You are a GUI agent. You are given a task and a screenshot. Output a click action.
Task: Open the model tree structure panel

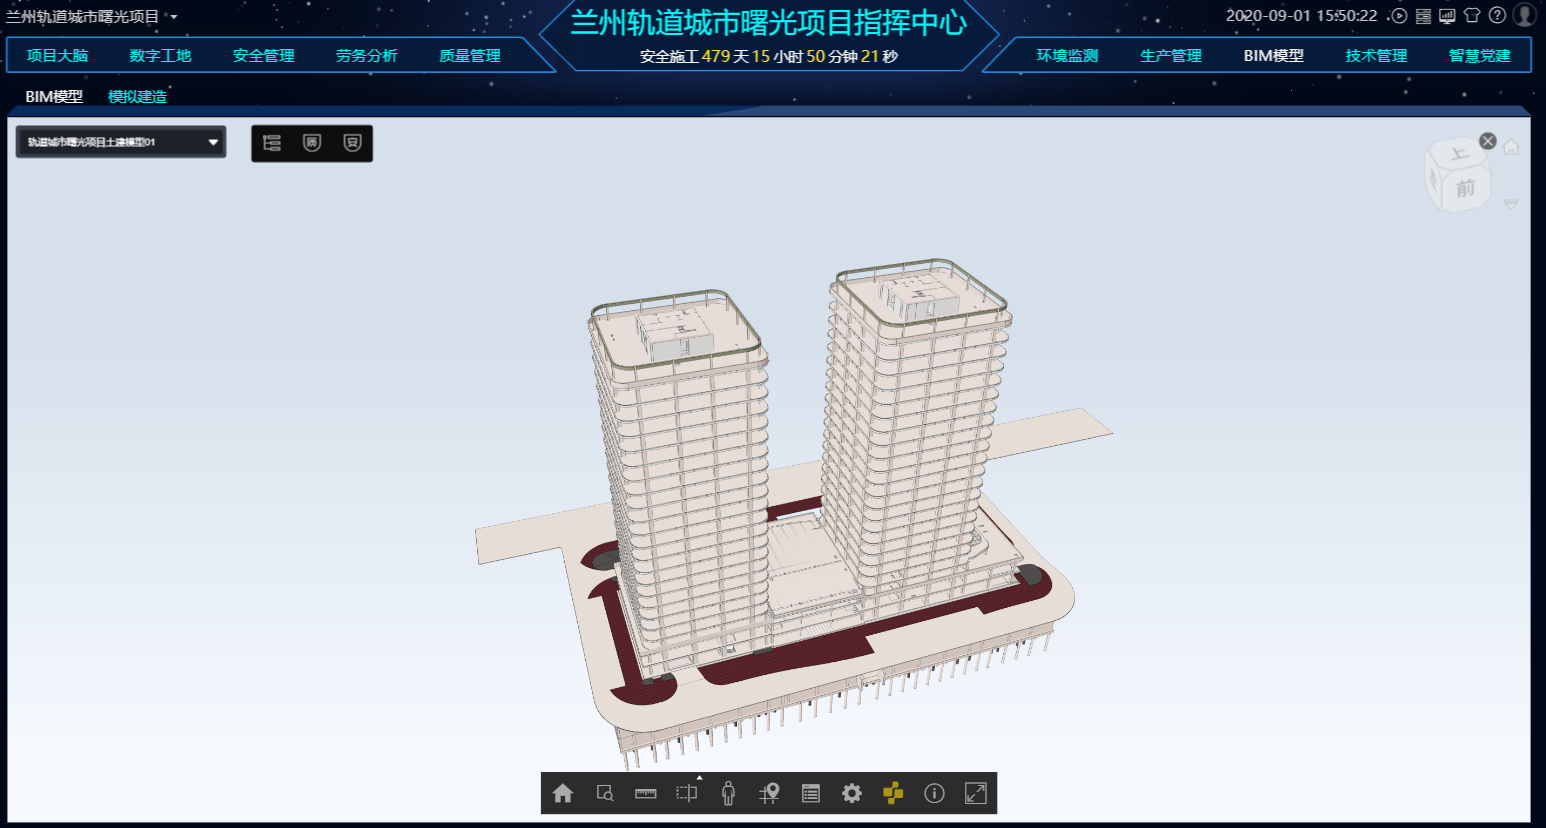coord(272,143)
